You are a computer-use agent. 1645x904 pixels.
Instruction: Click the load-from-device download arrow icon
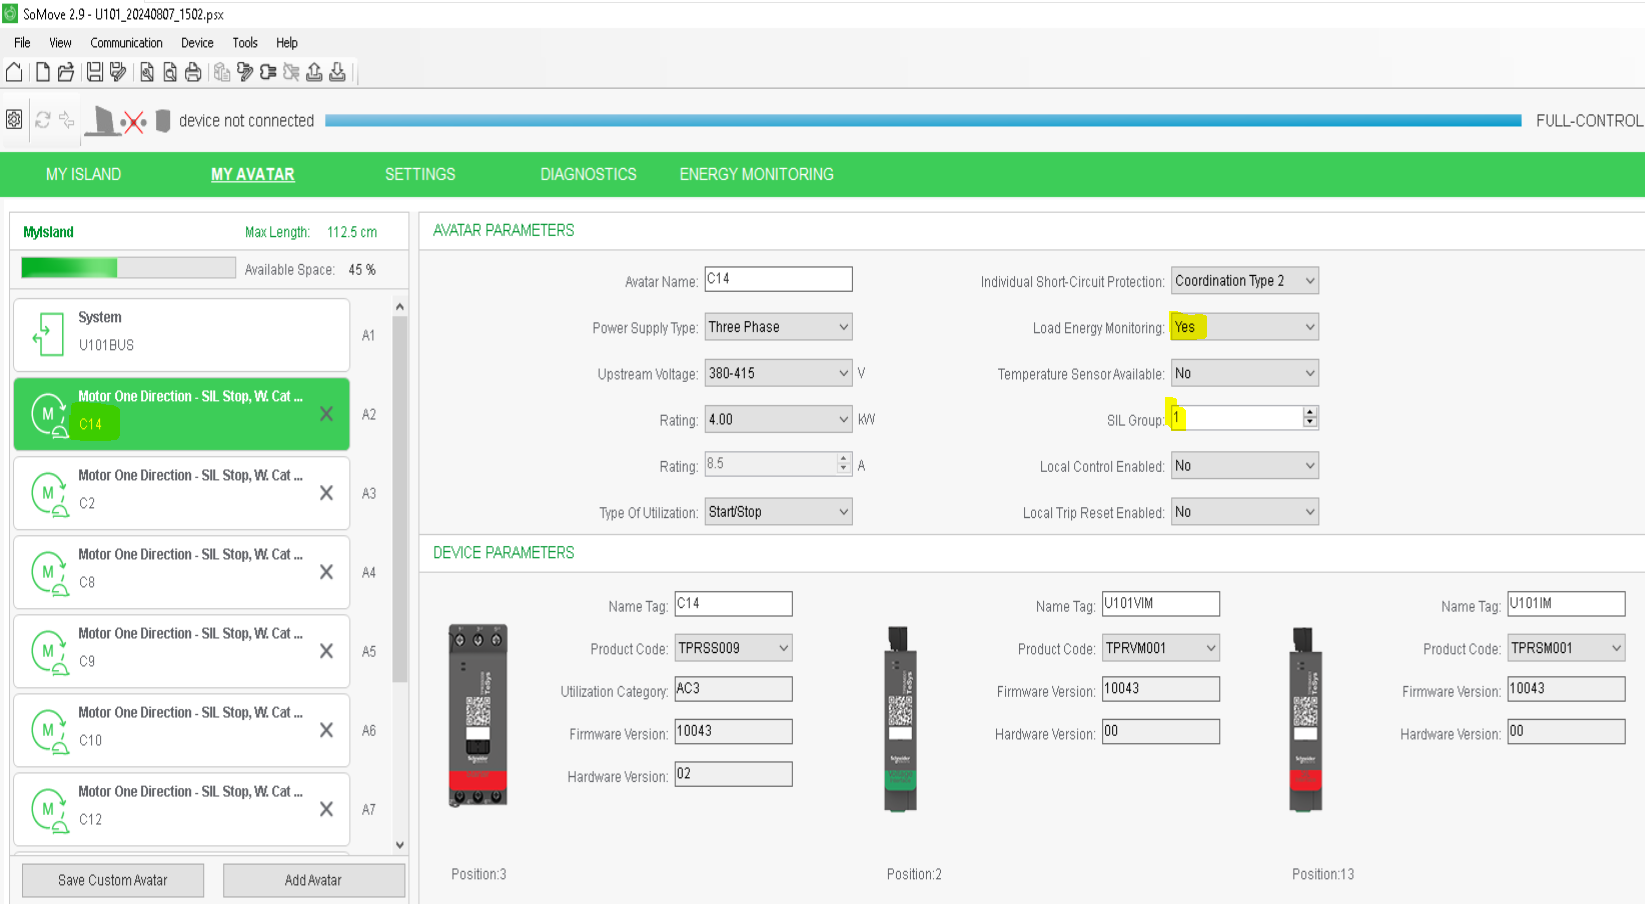pos(338,72)
